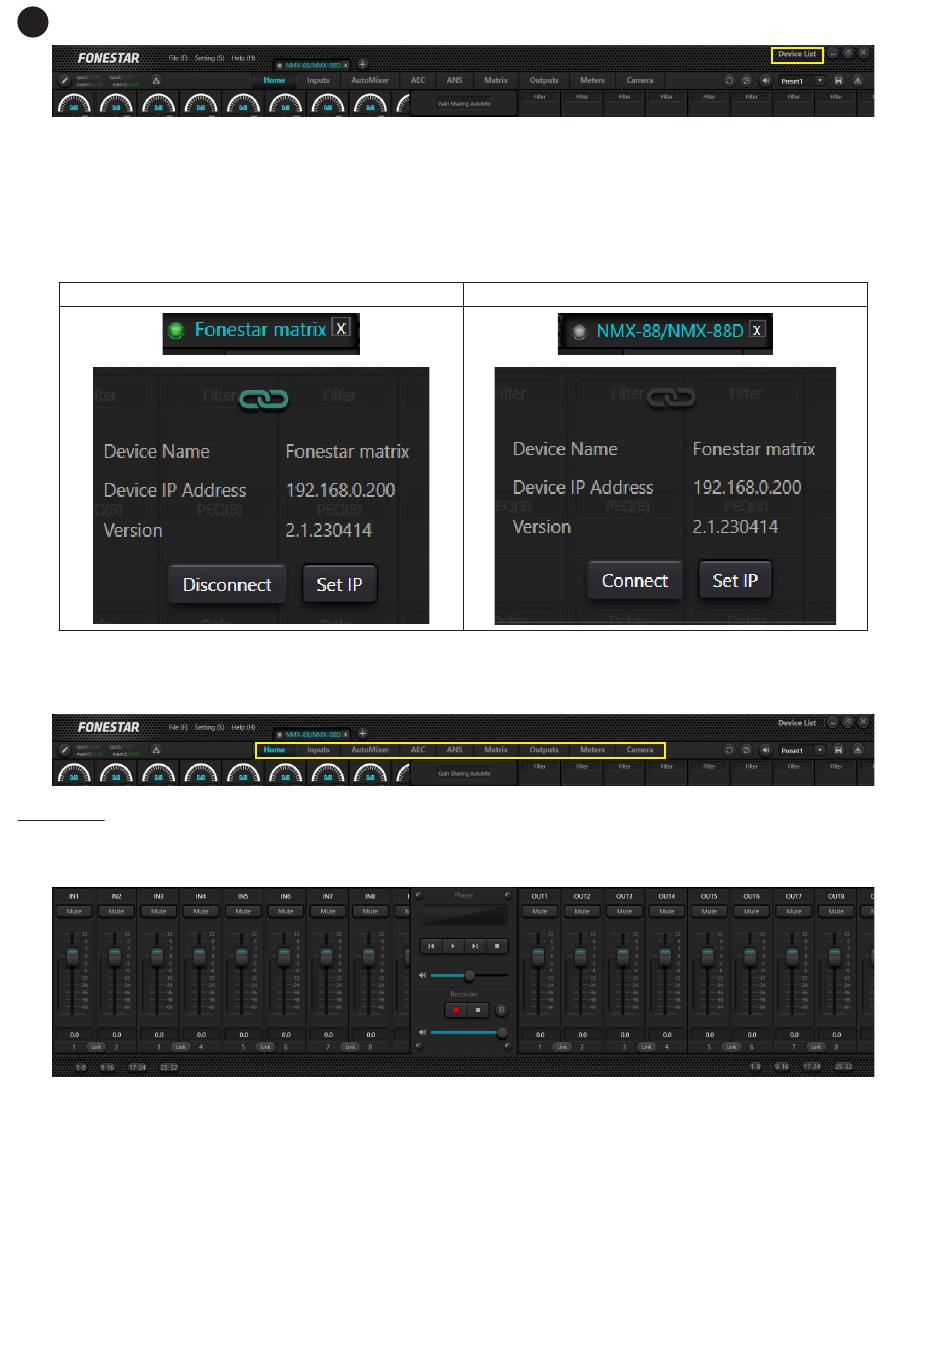Start recording with the red Recorder button
The width and height of the screenshot is (950, 1369).
(456, 1010)
